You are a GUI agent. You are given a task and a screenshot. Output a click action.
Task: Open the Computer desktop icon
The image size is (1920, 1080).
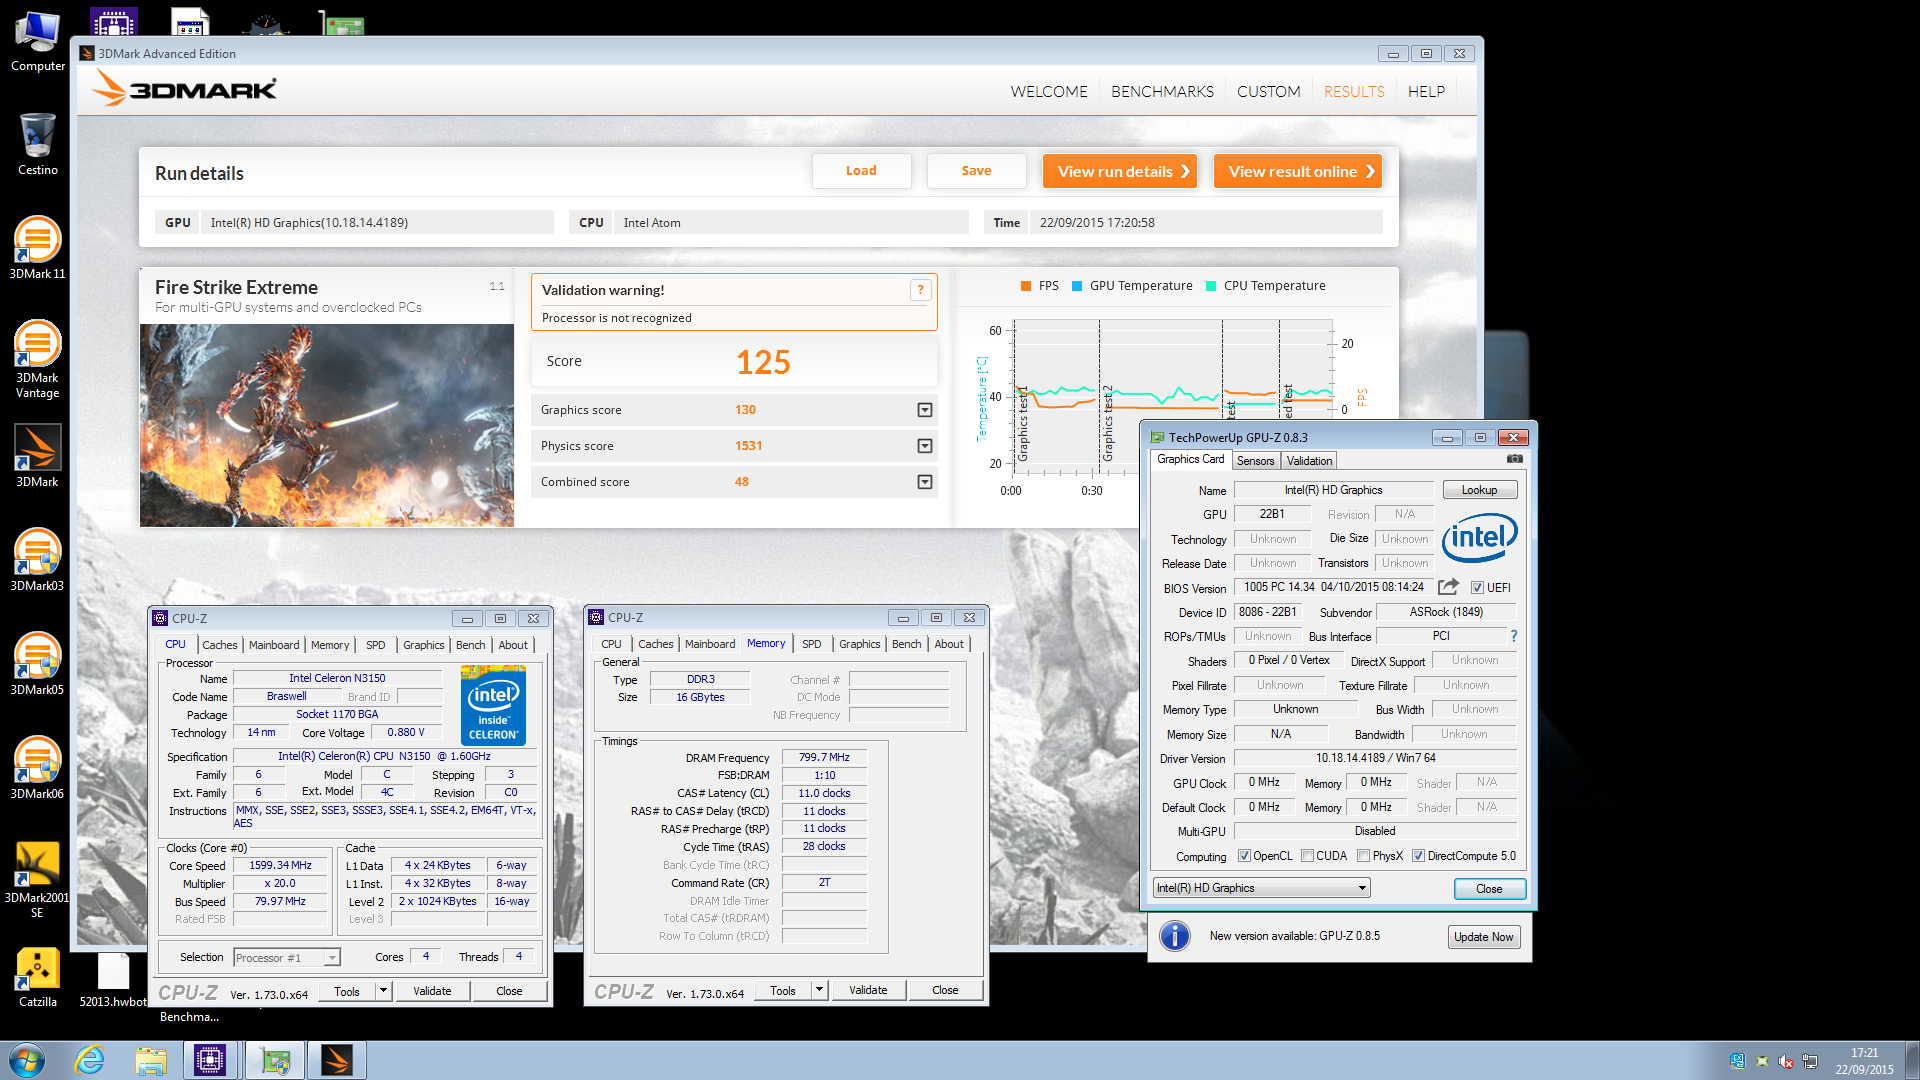click(x=38, y=41)
